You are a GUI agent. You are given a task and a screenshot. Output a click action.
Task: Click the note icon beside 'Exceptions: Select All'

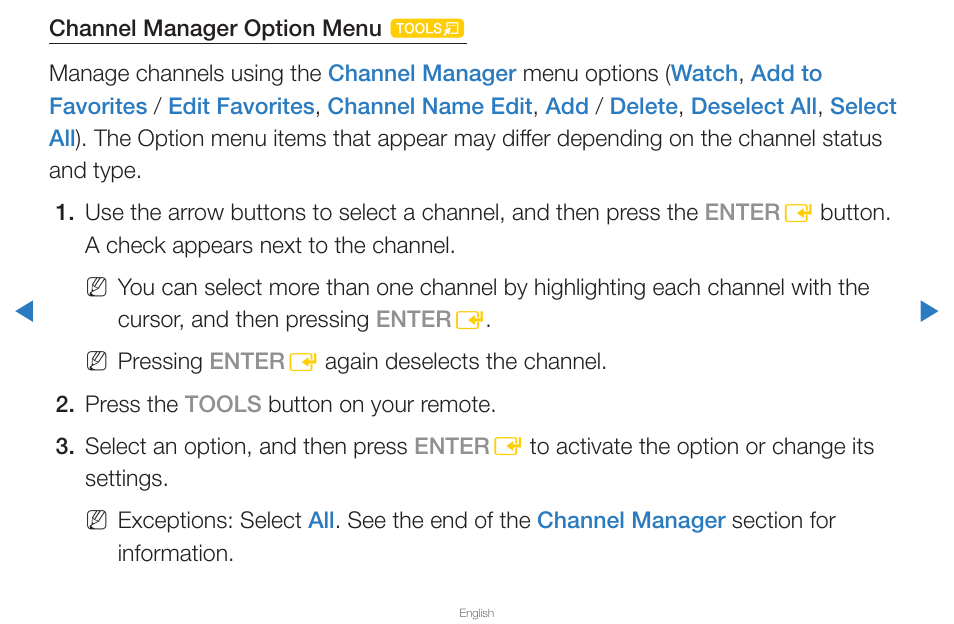click(97, 521)
